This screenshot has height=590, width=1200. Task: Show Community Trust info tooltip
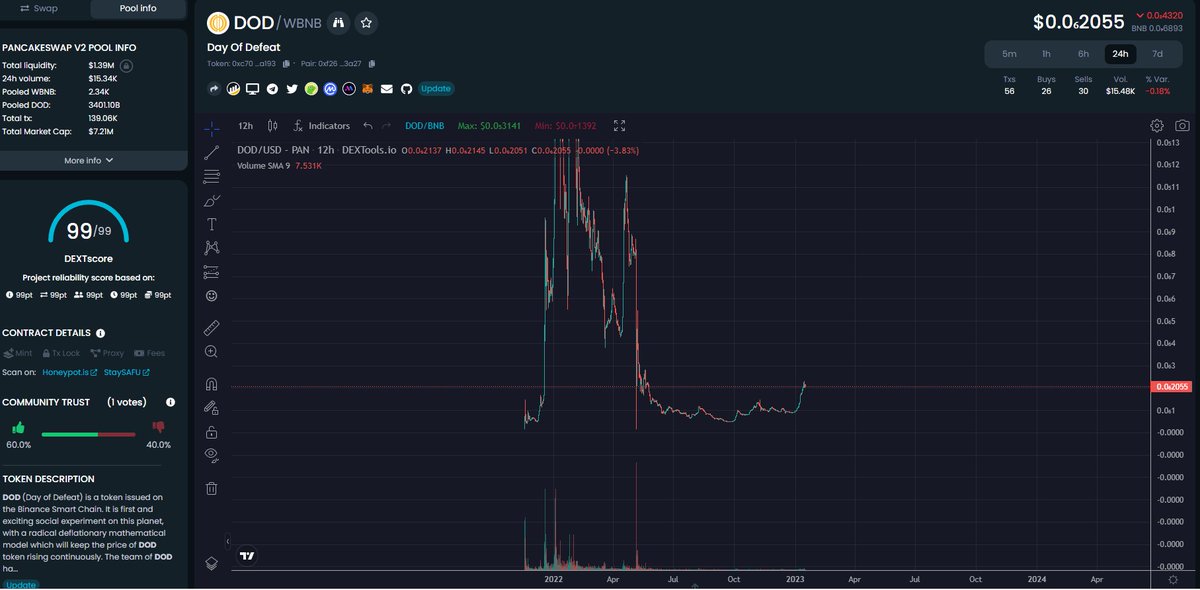pos(170,402)
